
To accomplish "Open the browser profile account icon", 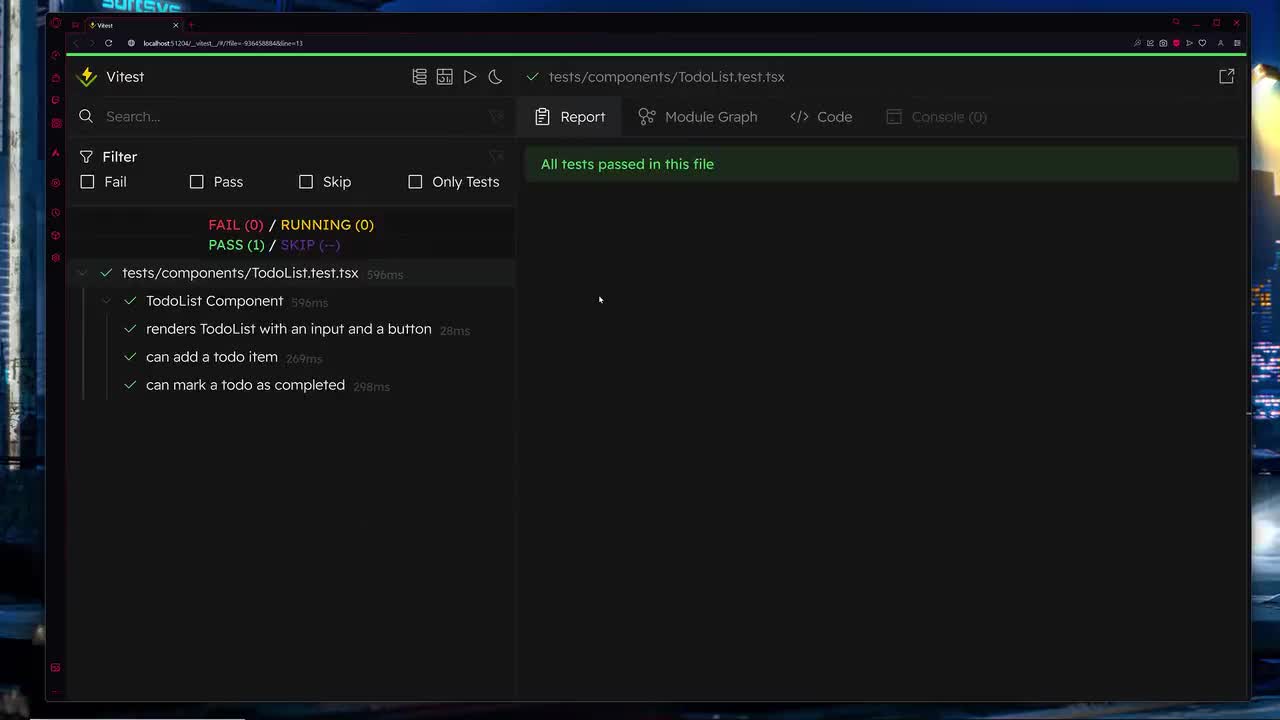I will click(1220, 43).
